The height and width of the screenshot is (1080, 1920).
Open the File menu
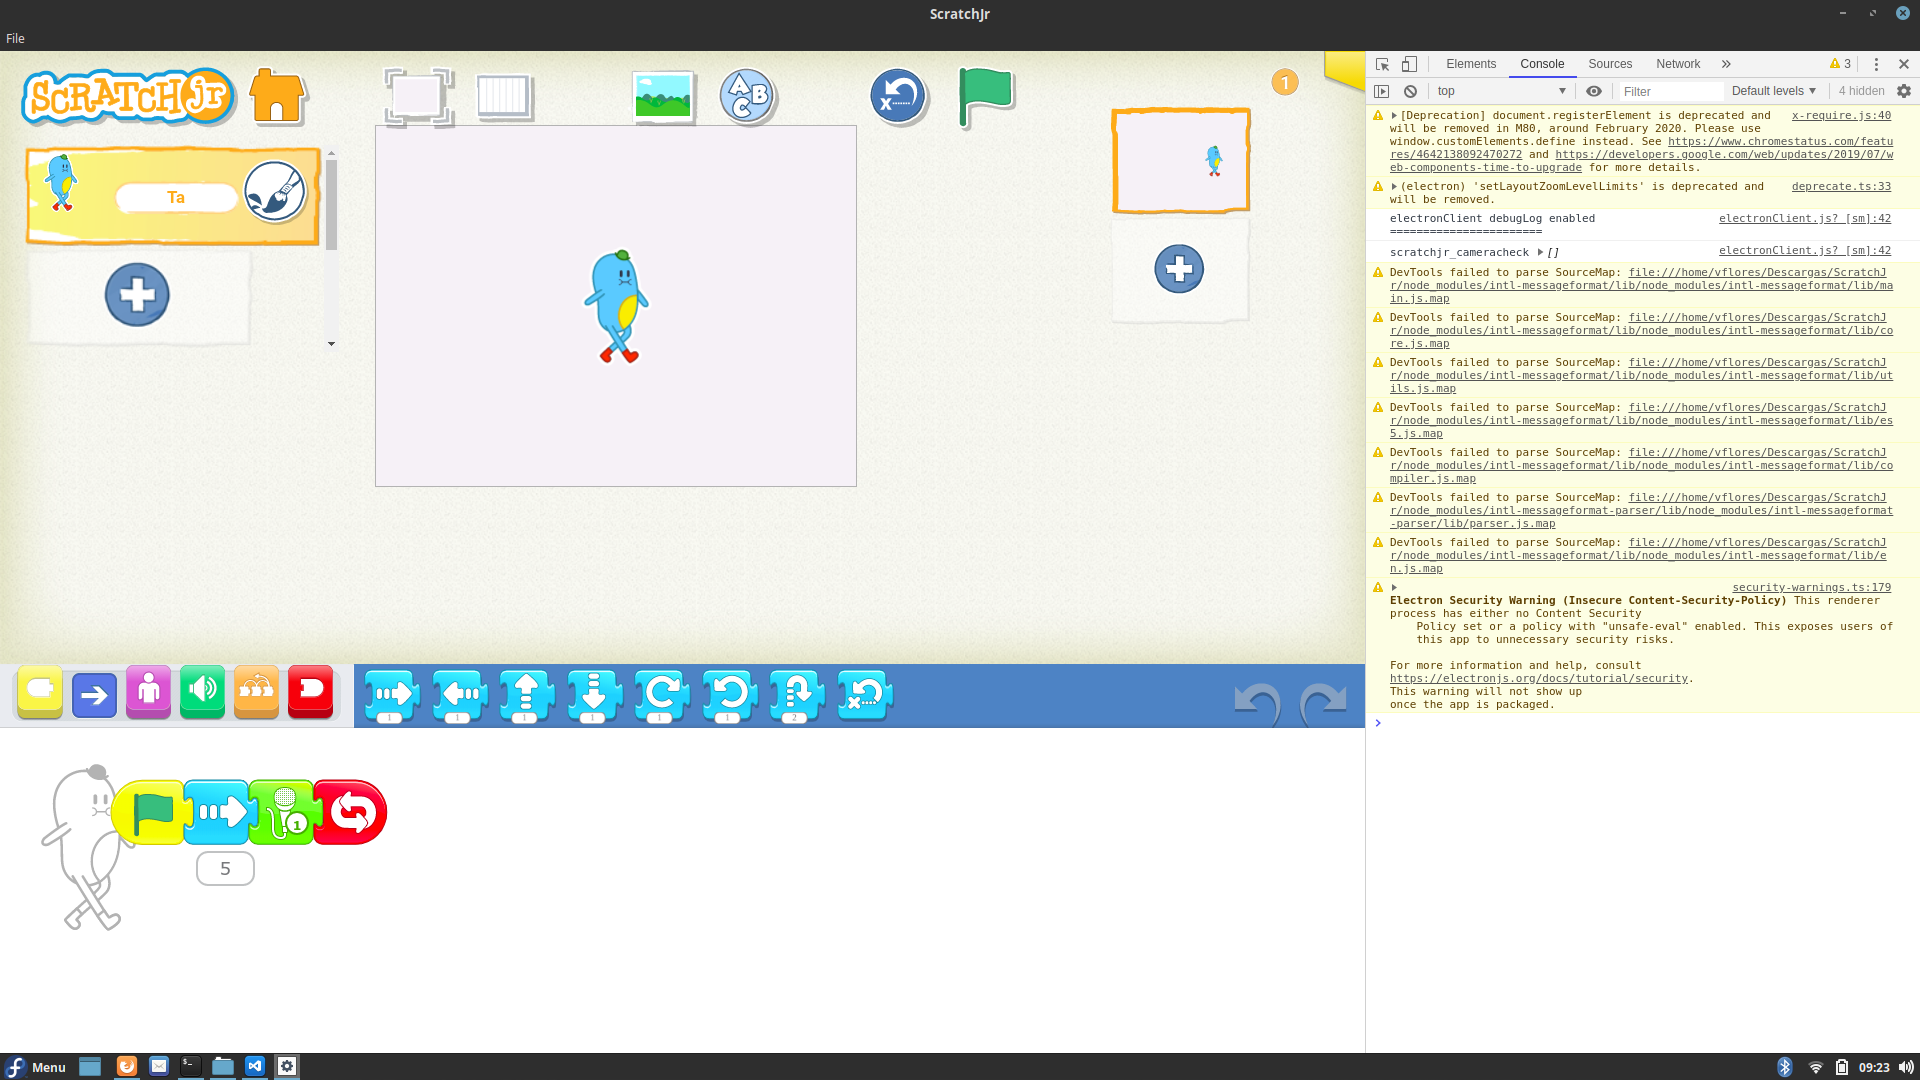(x=15, y=38)
